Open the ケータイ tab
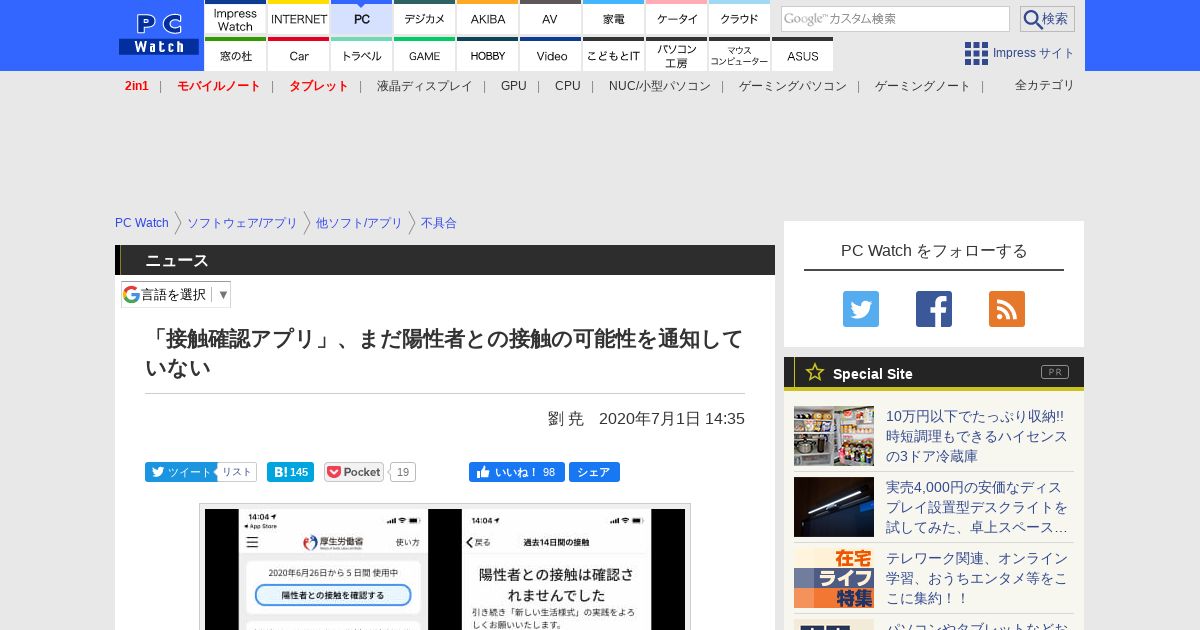Viewport: 1200px width, 630px height. [677, 18]
